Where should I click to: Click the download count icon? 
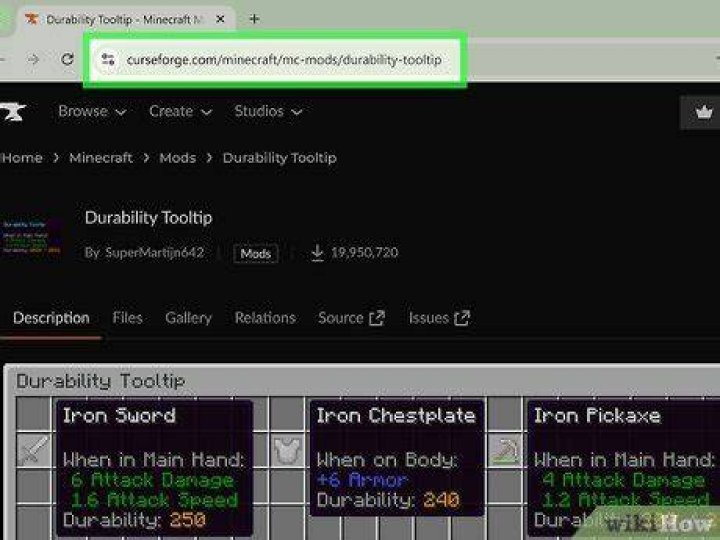click(x=317, y=253)
